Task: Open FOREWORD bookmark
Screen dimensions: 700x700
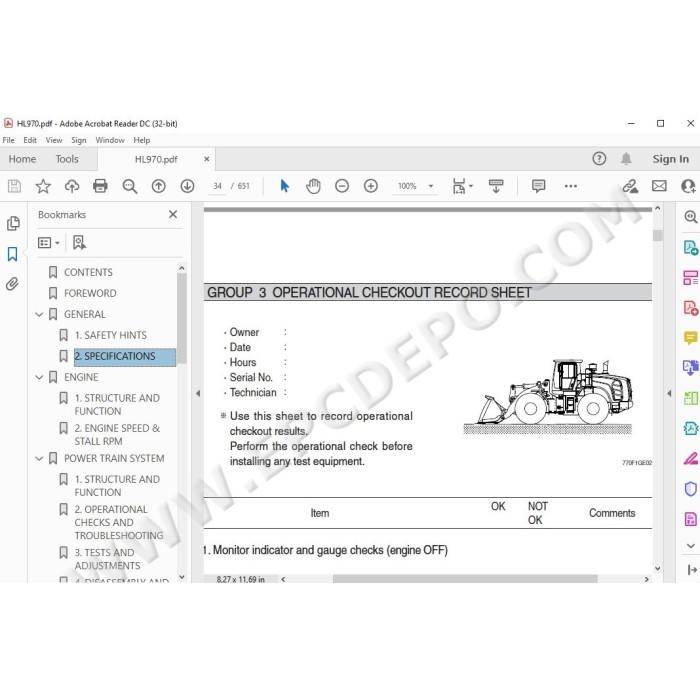Action: [90, 293]
